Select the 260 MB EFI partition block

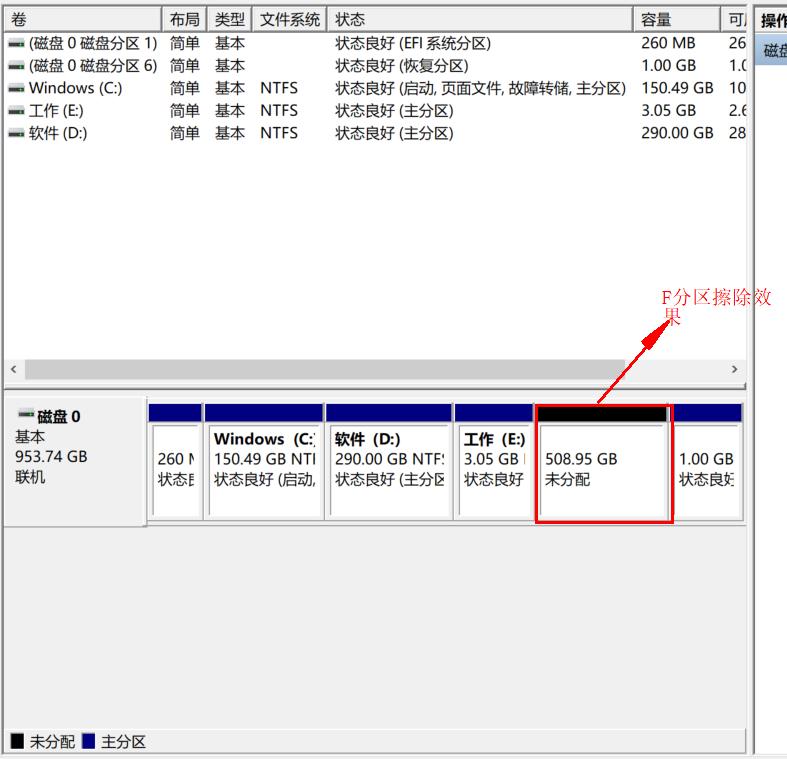[175, 462]
